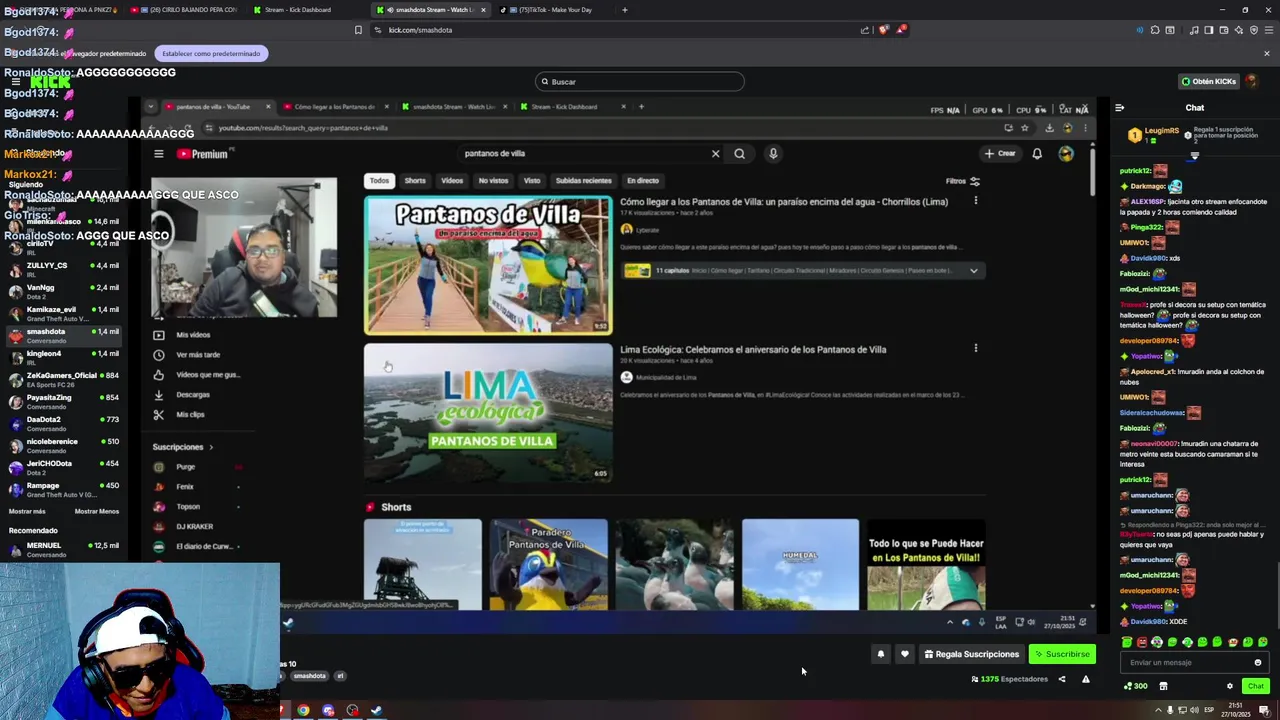Open the browser music player icon
Viewport: 1280px width, 720px height.
point(1194,30)
